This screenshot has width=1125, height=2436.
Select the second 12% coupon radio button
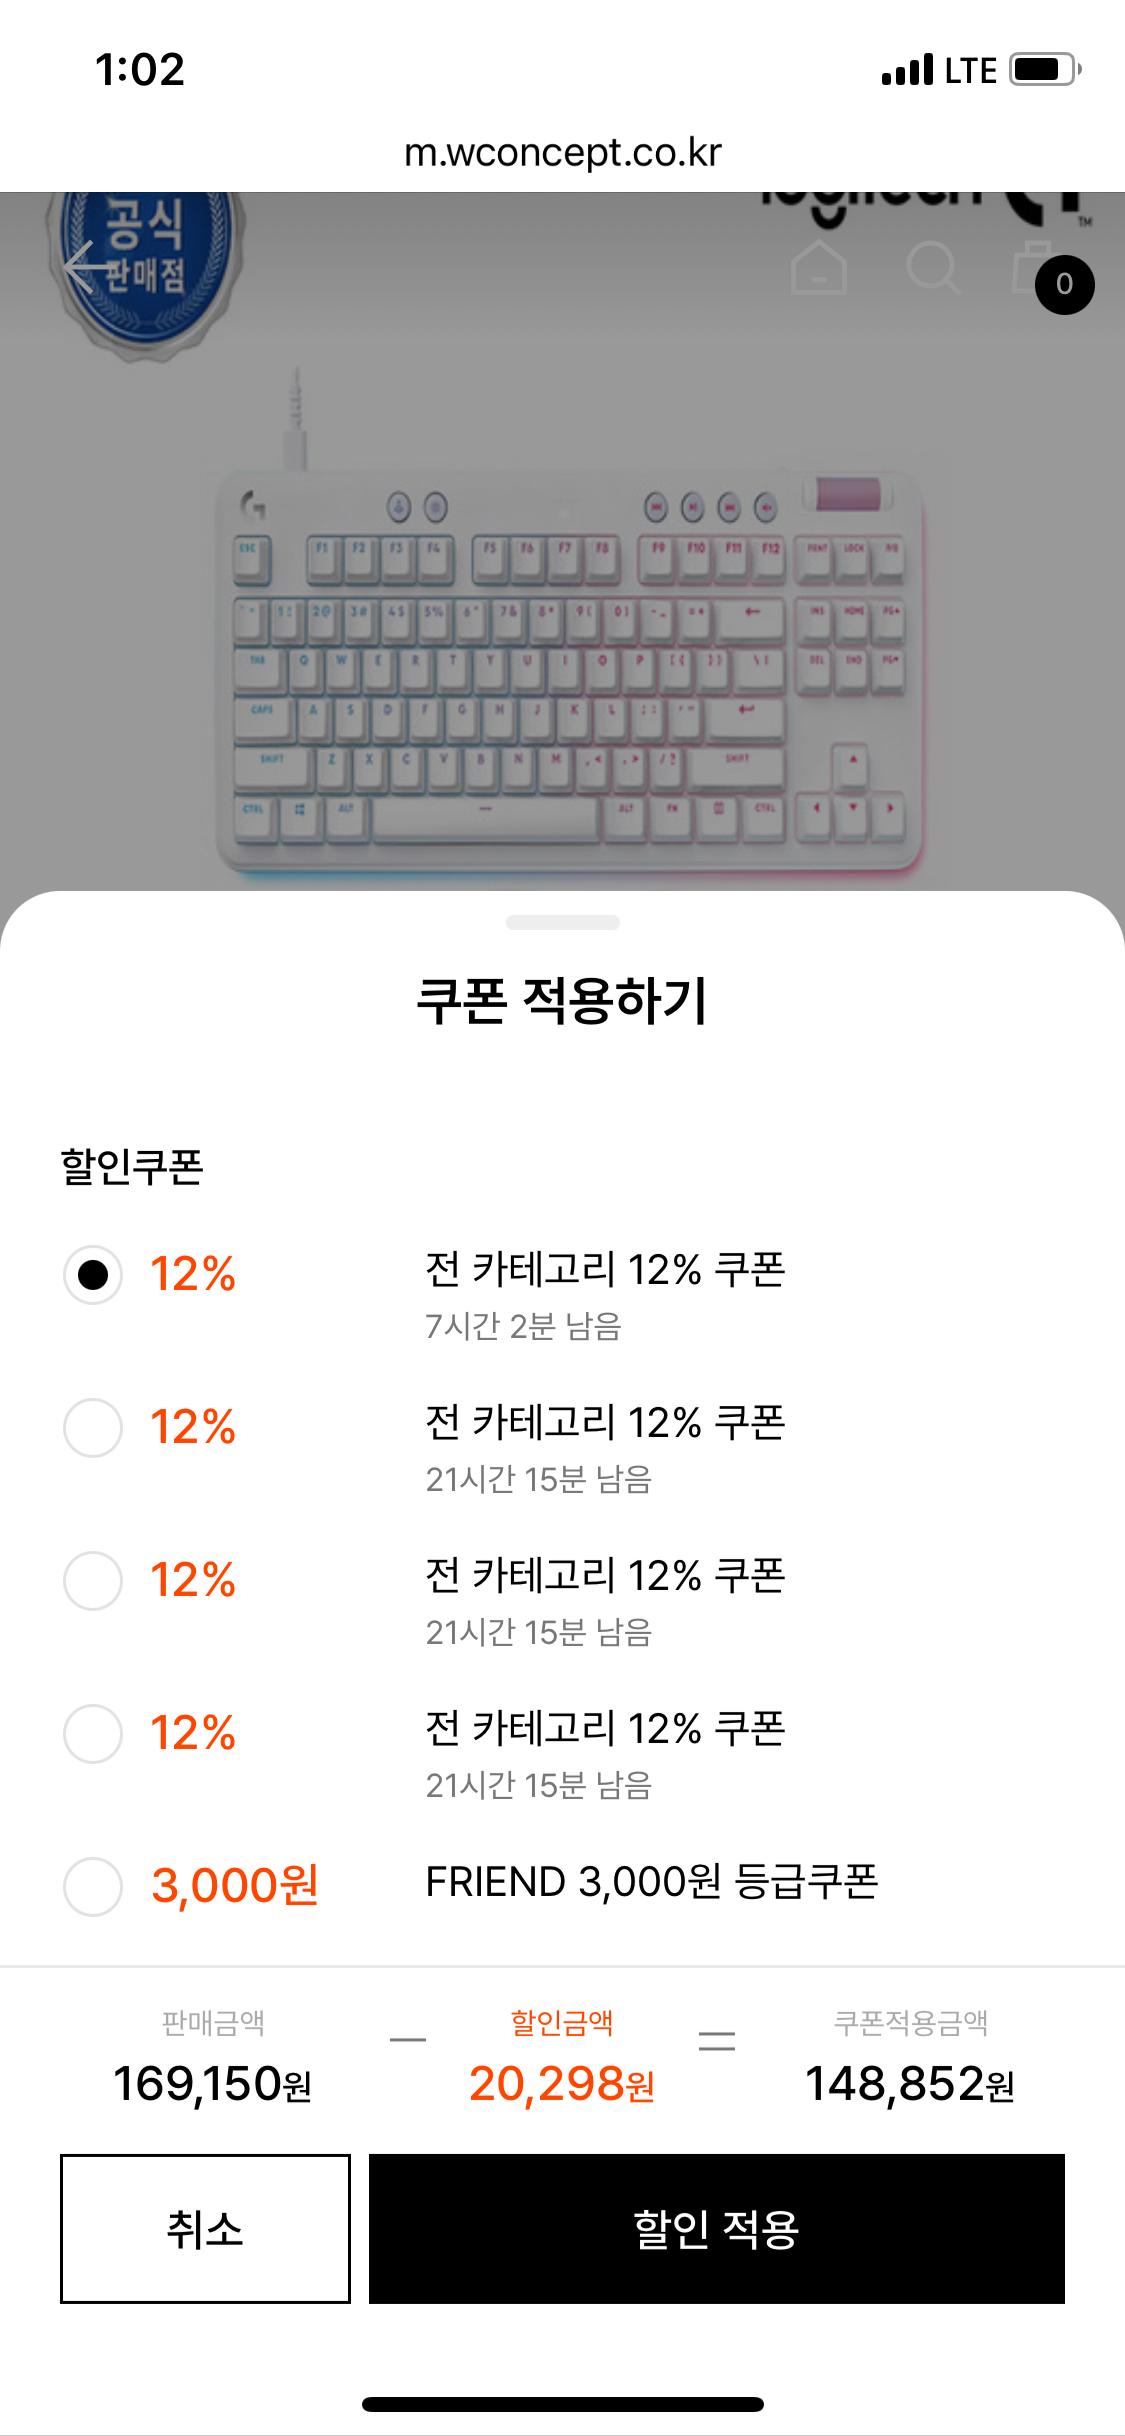[93, 1428]
